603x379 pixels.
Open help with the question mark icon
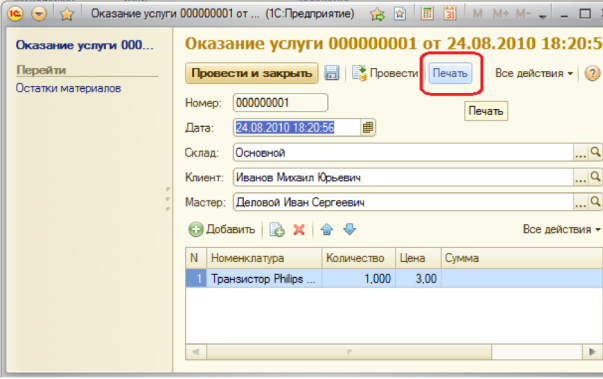coord(592,73)
